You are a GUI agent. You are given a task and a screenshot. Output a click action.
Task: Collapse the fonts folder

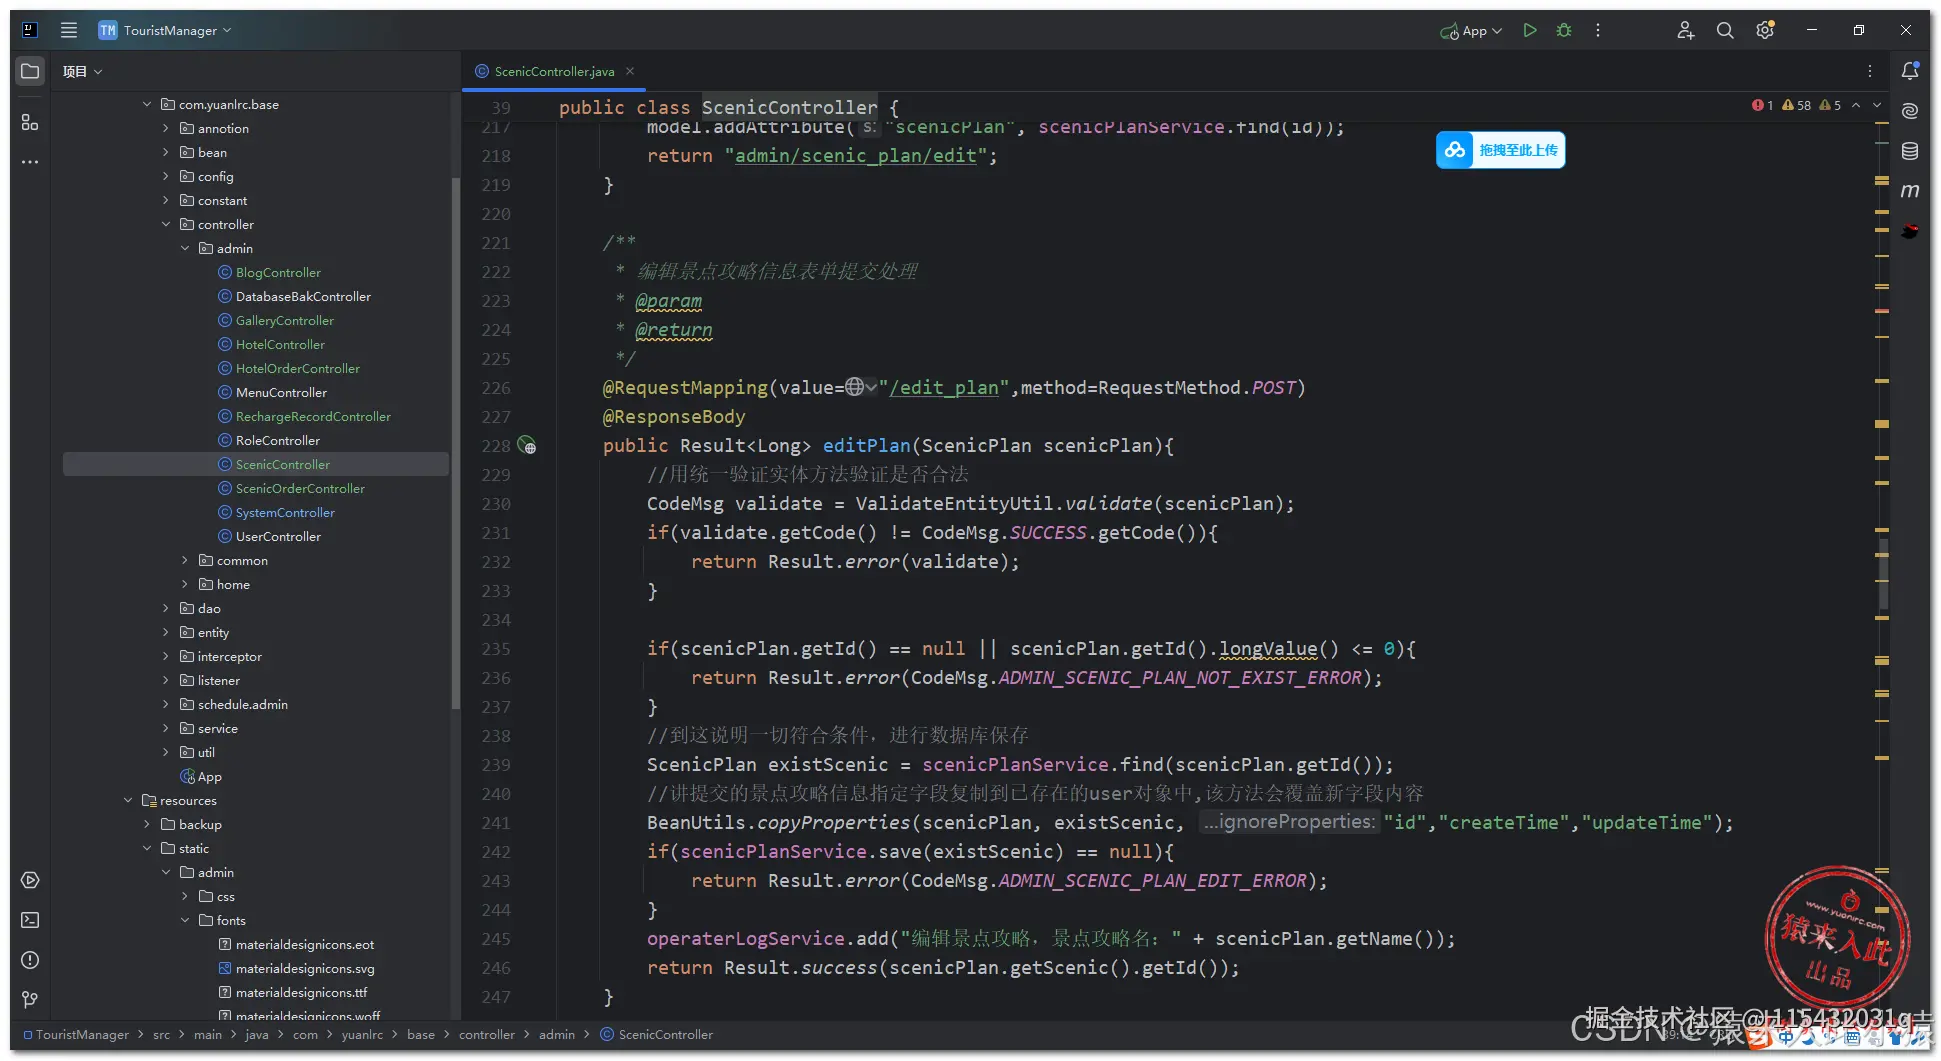(x=185, y=920)
